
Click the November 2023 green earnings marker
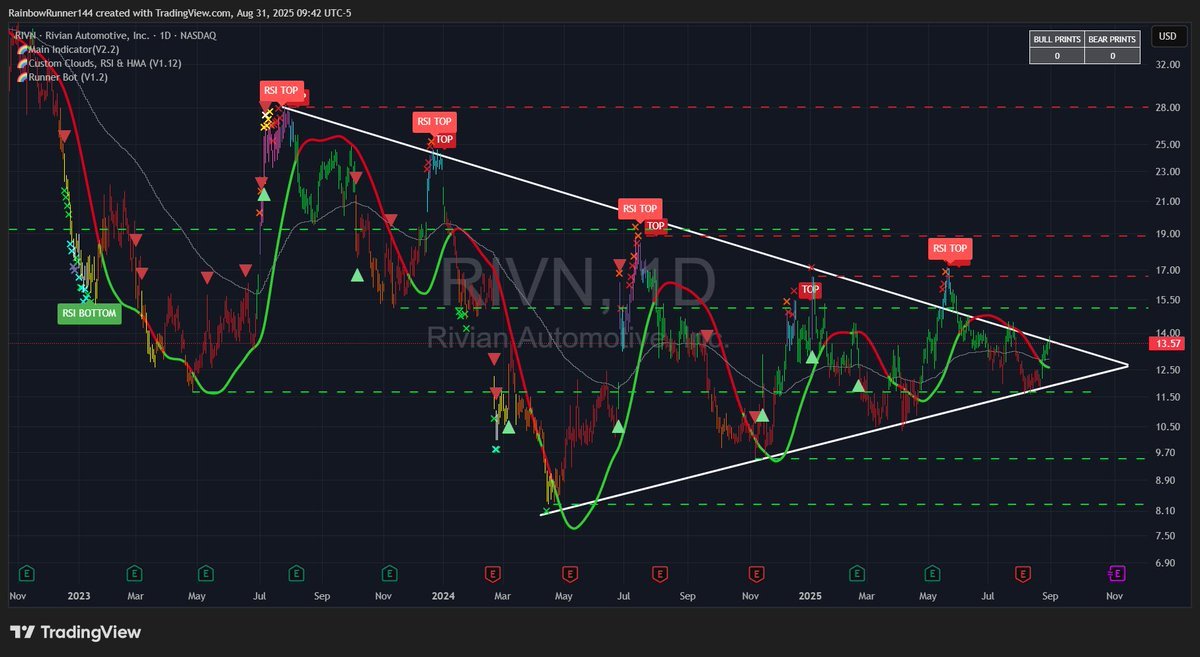tap(388, 574)
